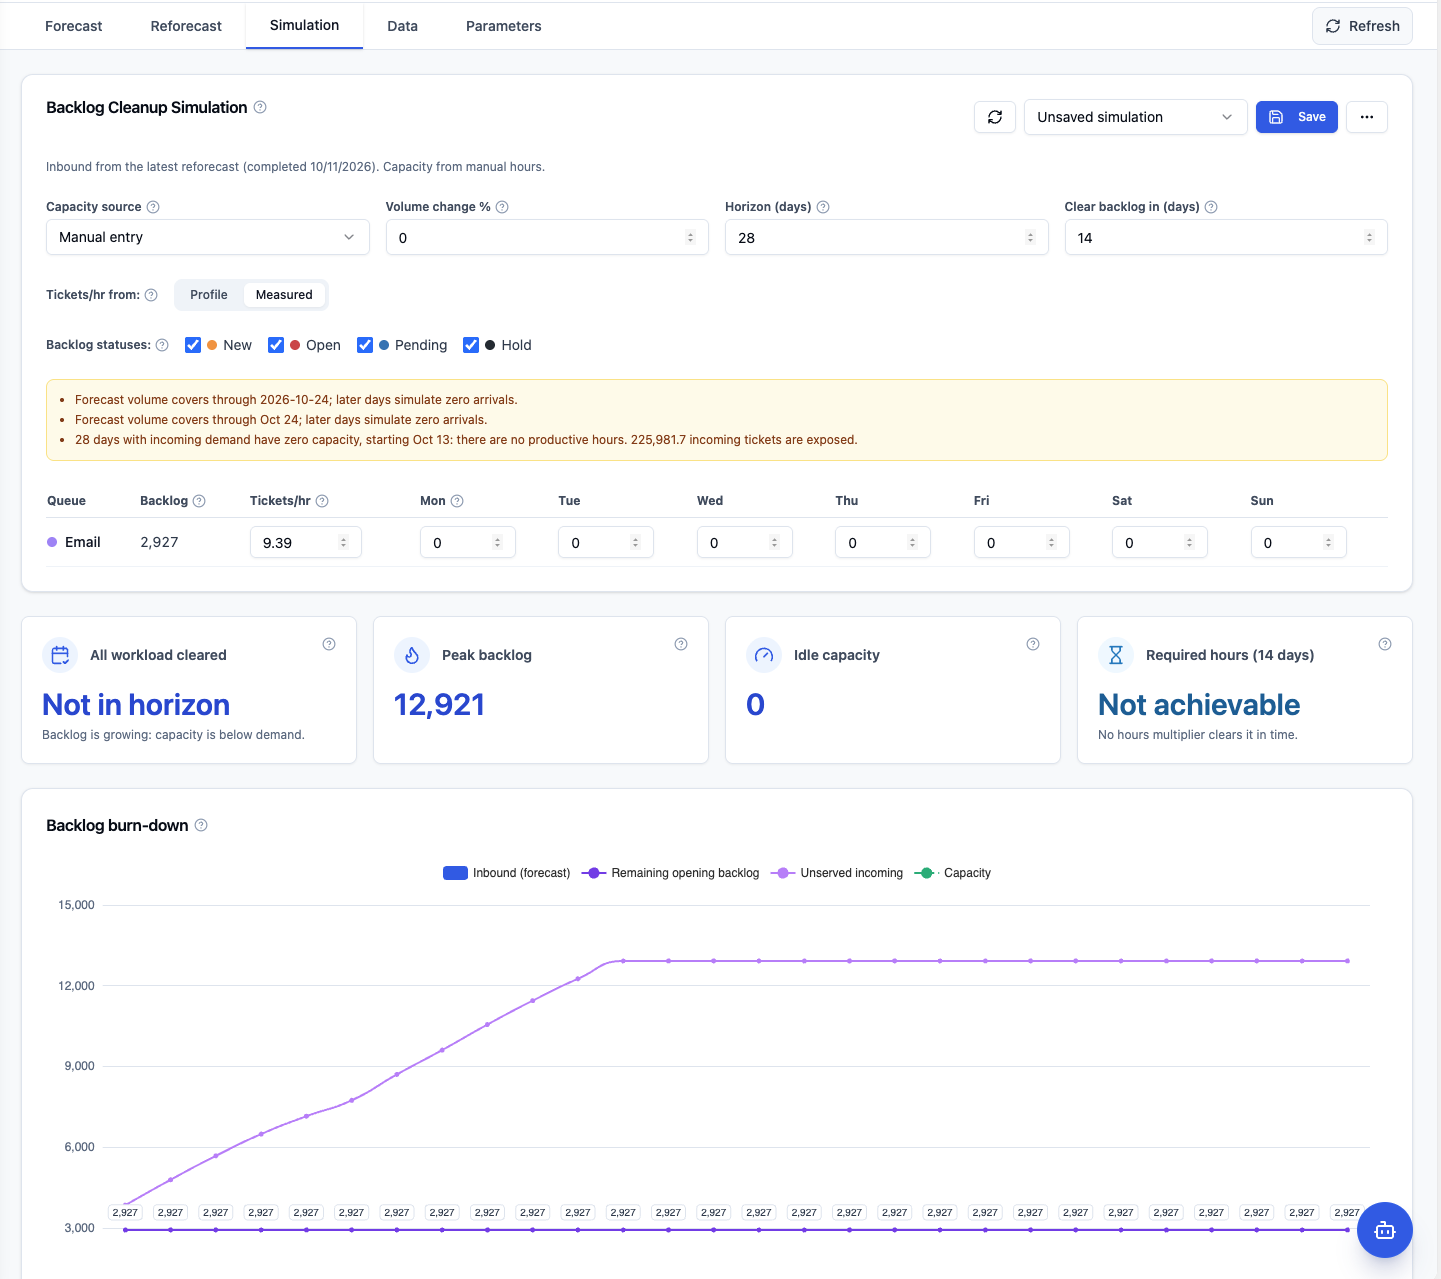Image resolution: width=1441 pixels, height=1279 pixels.
Task: Save the current simulation
Action: 1297,117
